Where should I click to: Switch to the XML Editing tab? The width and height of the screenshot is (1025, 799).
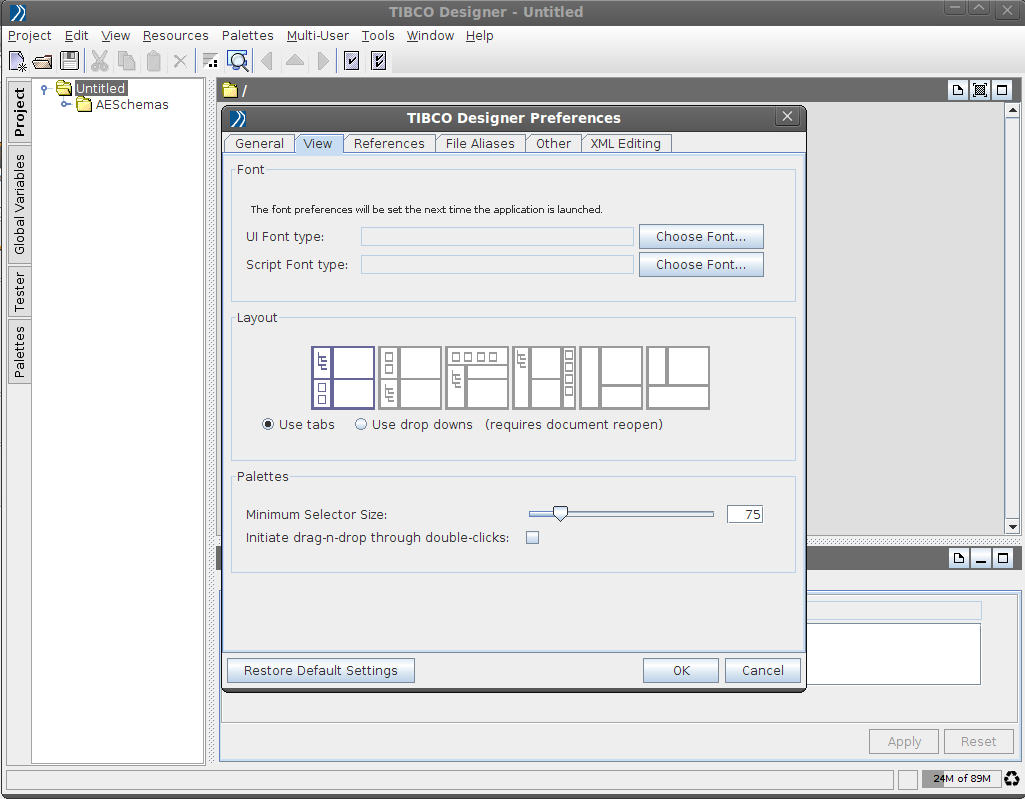pyautogui.click(x=625, y=143)
